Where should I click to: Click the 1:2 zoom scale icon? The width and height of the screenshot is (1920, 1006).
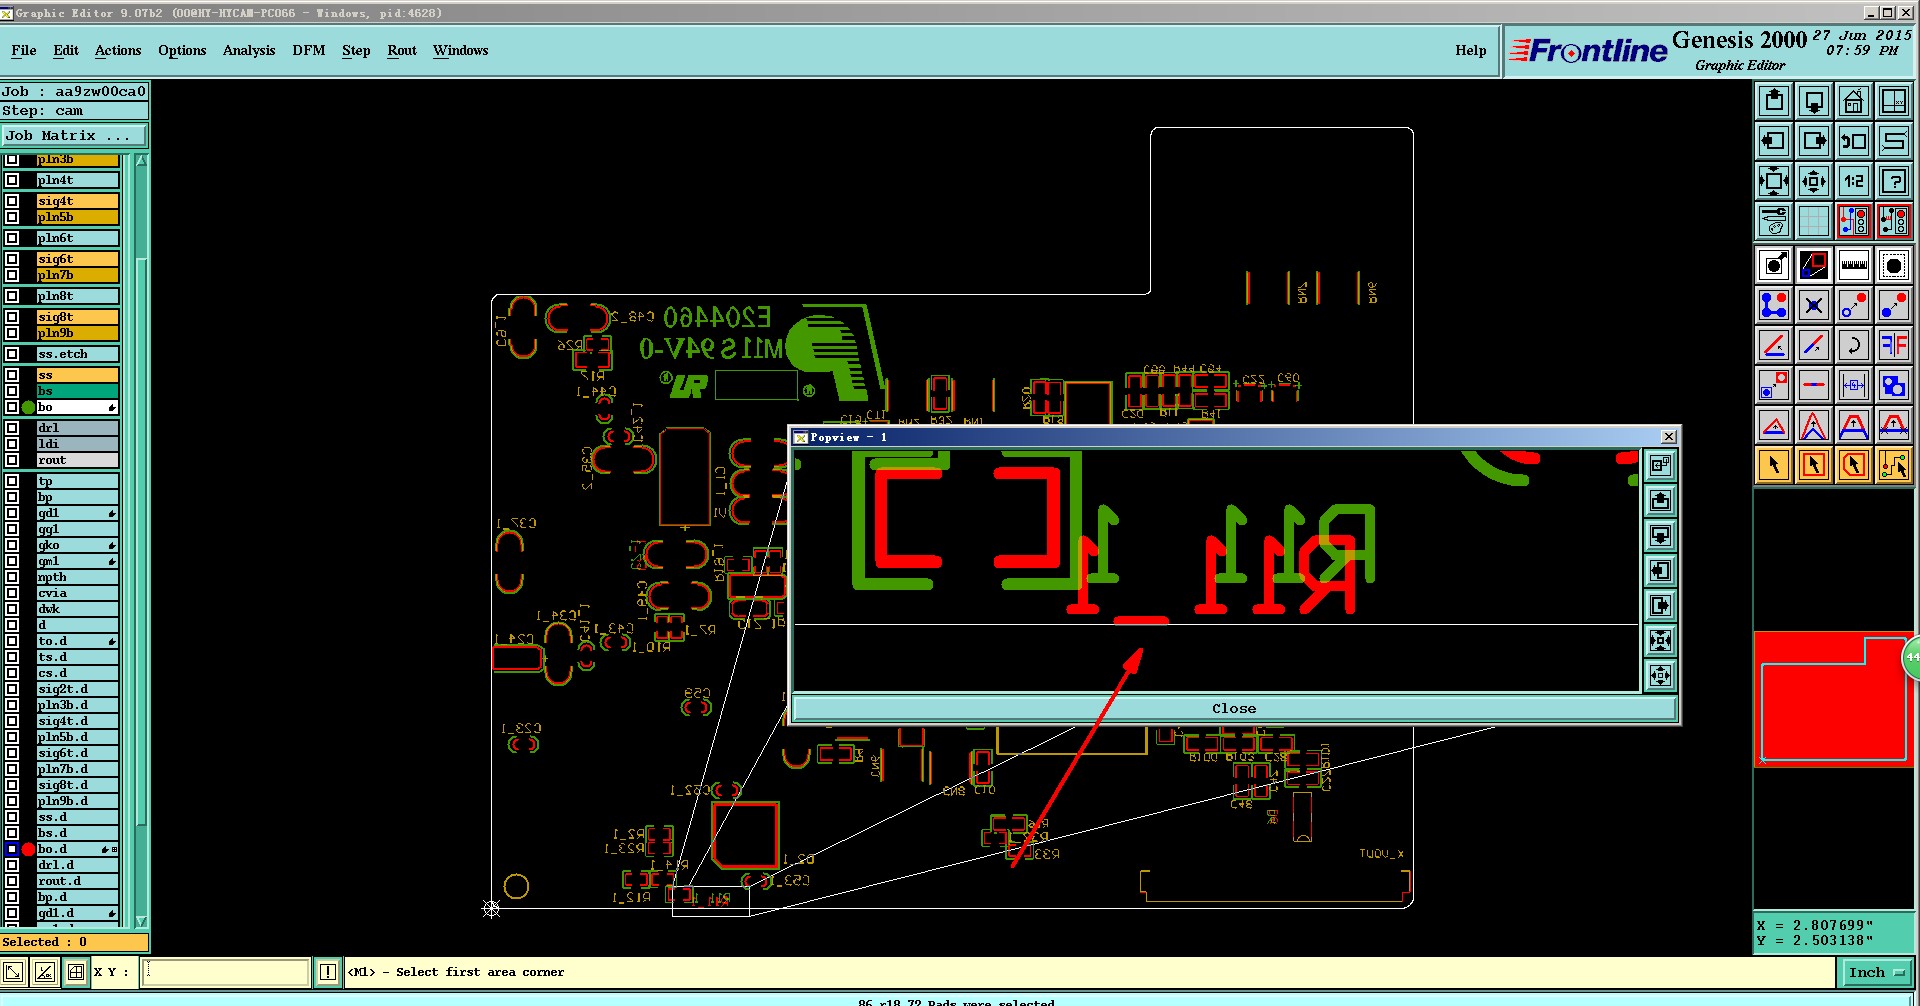pos(1854,181)
